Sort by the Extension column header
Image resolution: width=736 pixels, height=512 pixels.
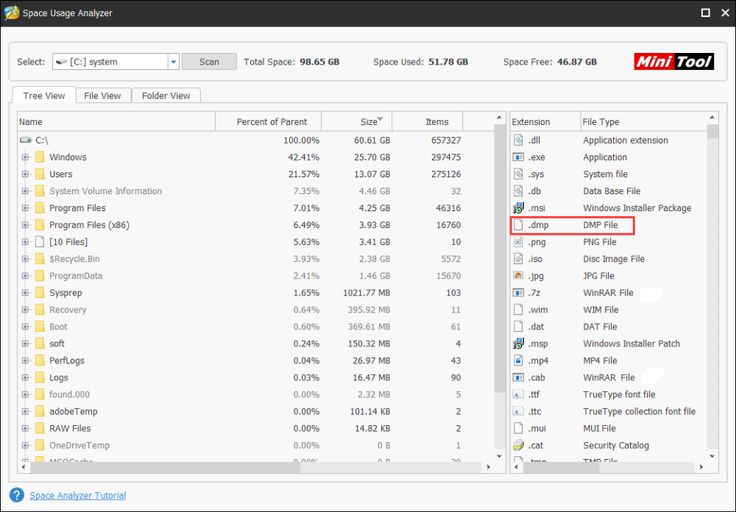[545, 122]
